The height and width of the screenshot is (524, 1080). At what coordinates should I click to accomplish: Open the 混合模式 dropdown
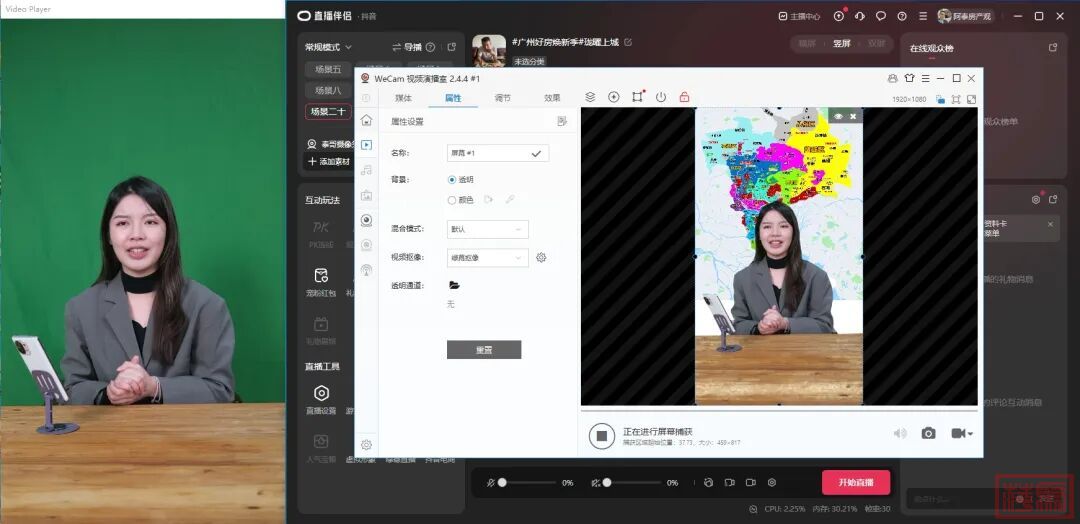click(487, 229)
